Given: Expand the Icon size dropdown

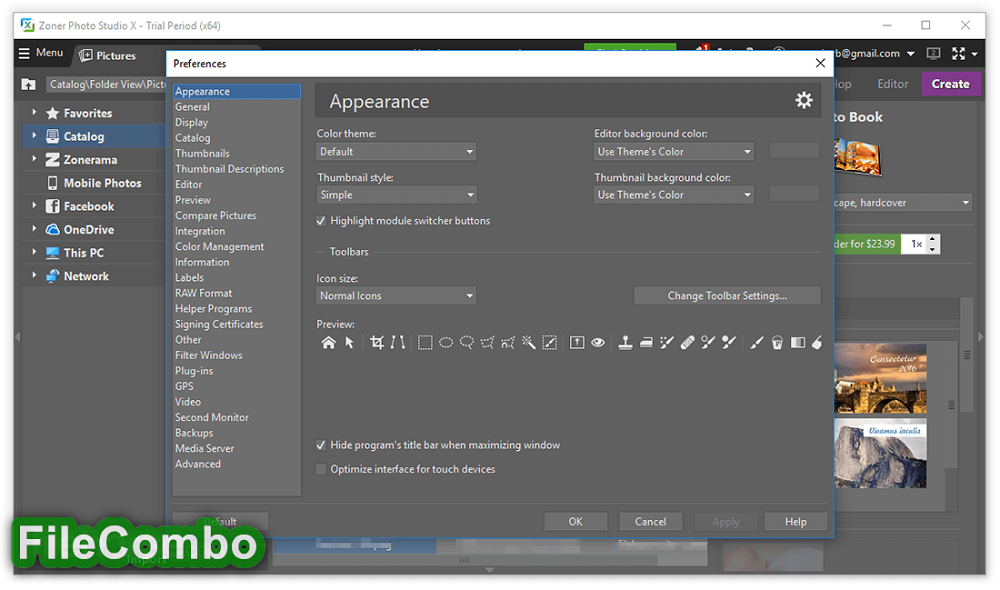Looking at the screenshot, I should (396, 296).
